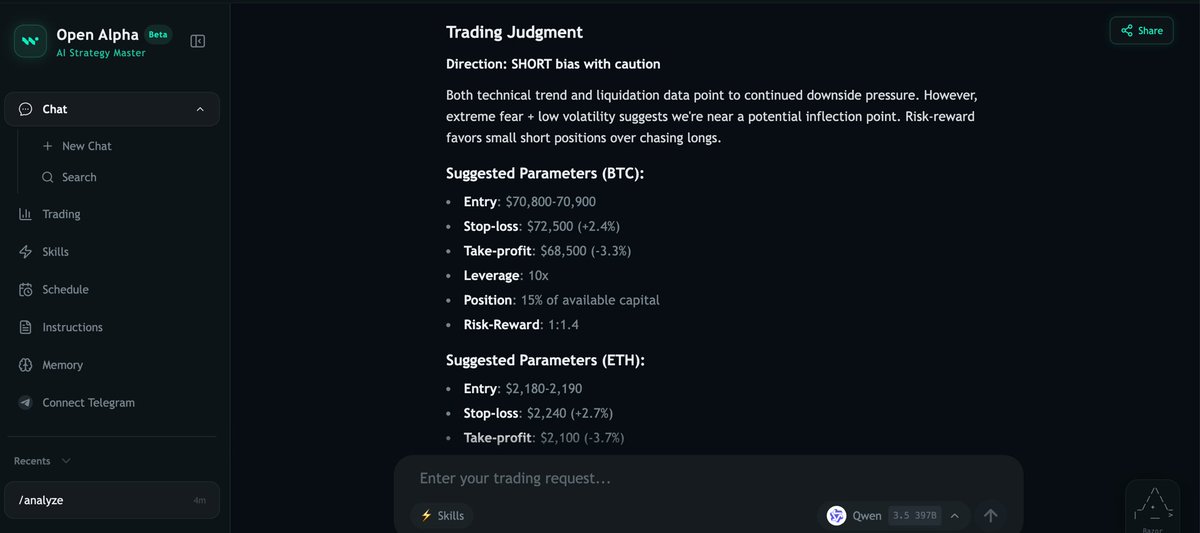Expand the Recents list chevron
This screenshot has height=533, width=1200.
click(66, 461)
